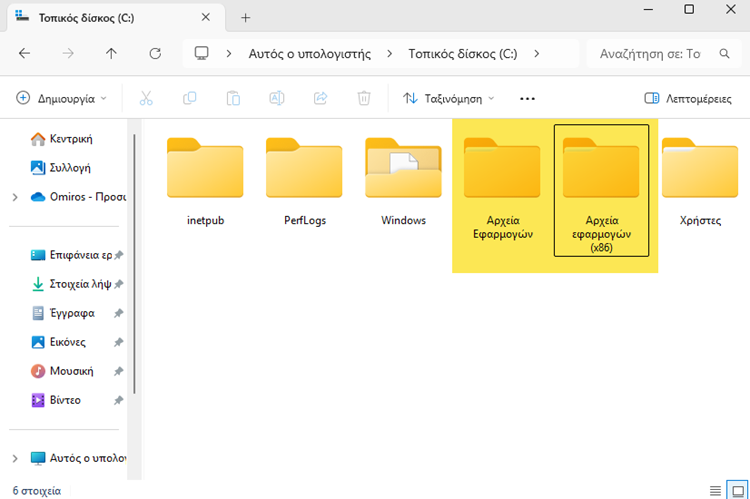Viewport: 750px width, 499px height.
Task: Click the 6 στοιχεία status text
Action: click(x=37, y=491)
